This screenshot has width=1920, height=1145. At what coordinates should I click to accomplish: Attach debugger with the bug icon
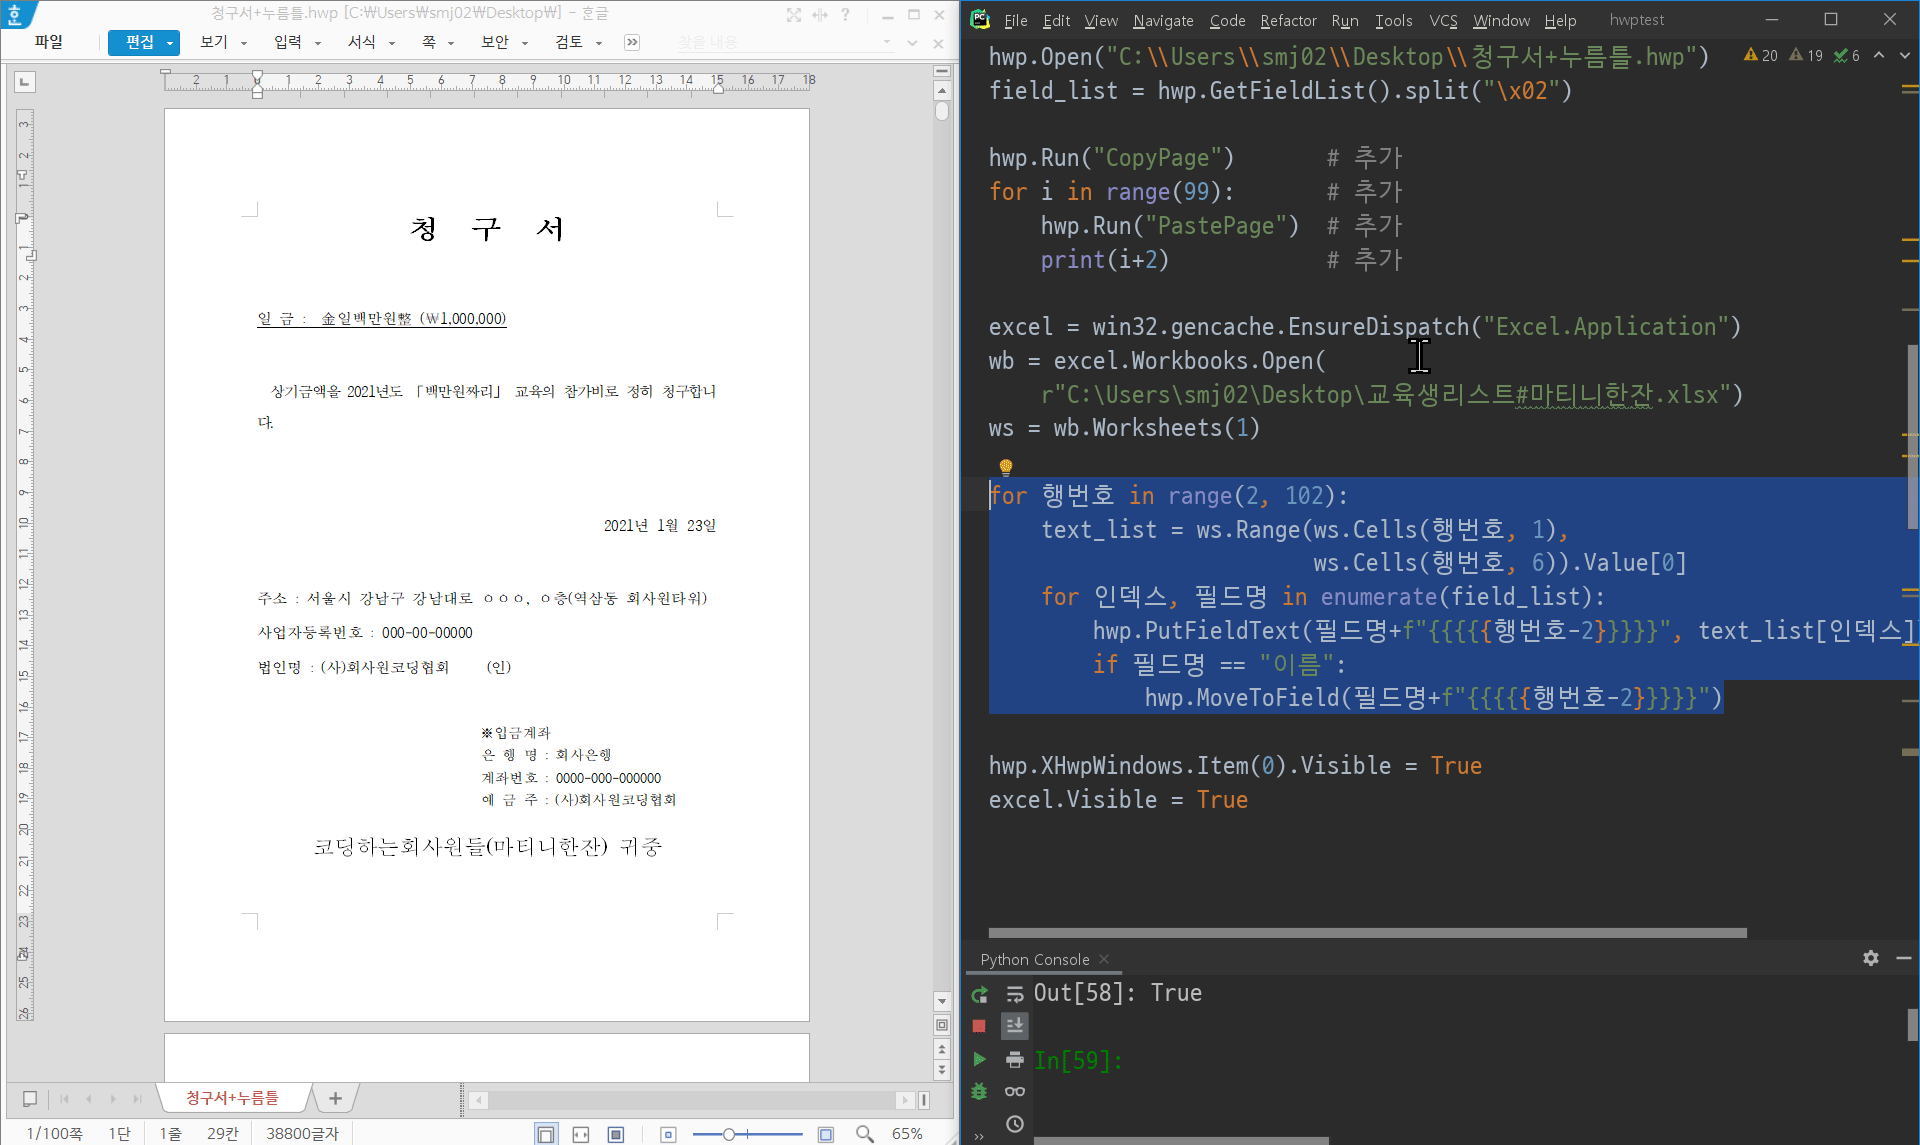[980, 1091]
